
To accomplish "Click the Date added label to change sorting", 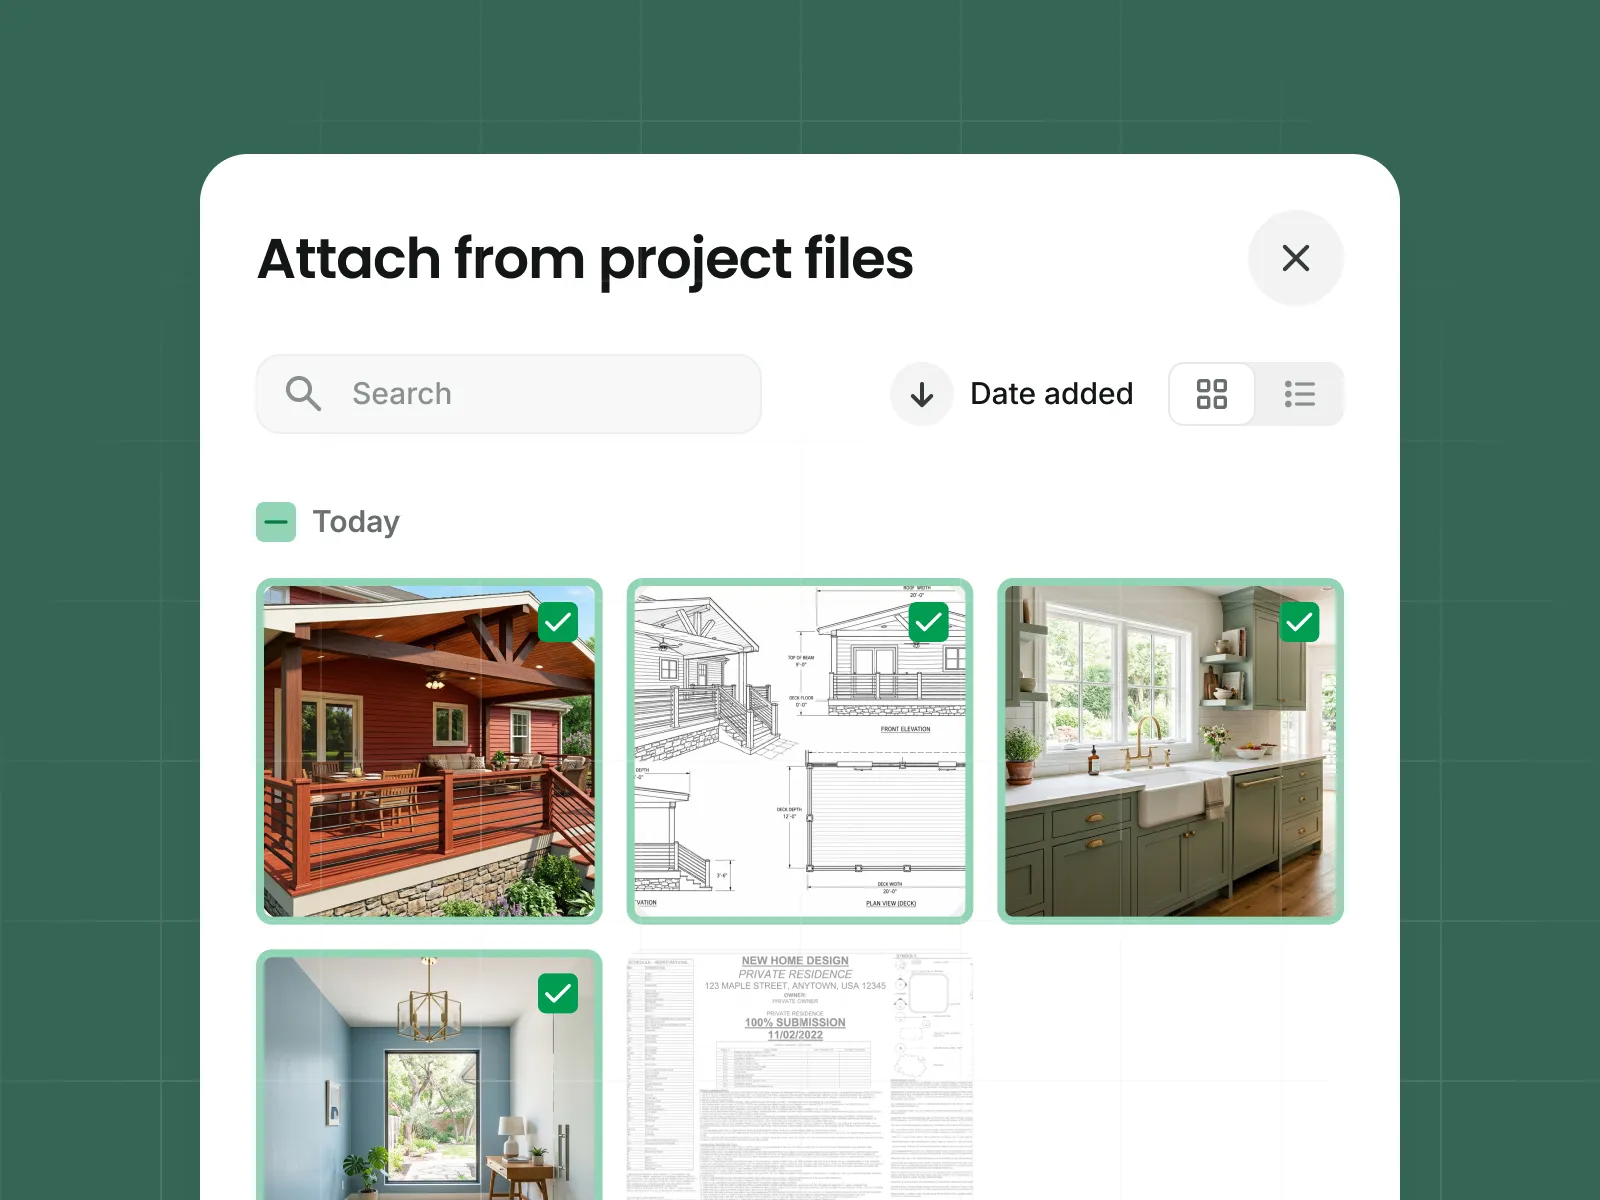I will (1050, 393).
